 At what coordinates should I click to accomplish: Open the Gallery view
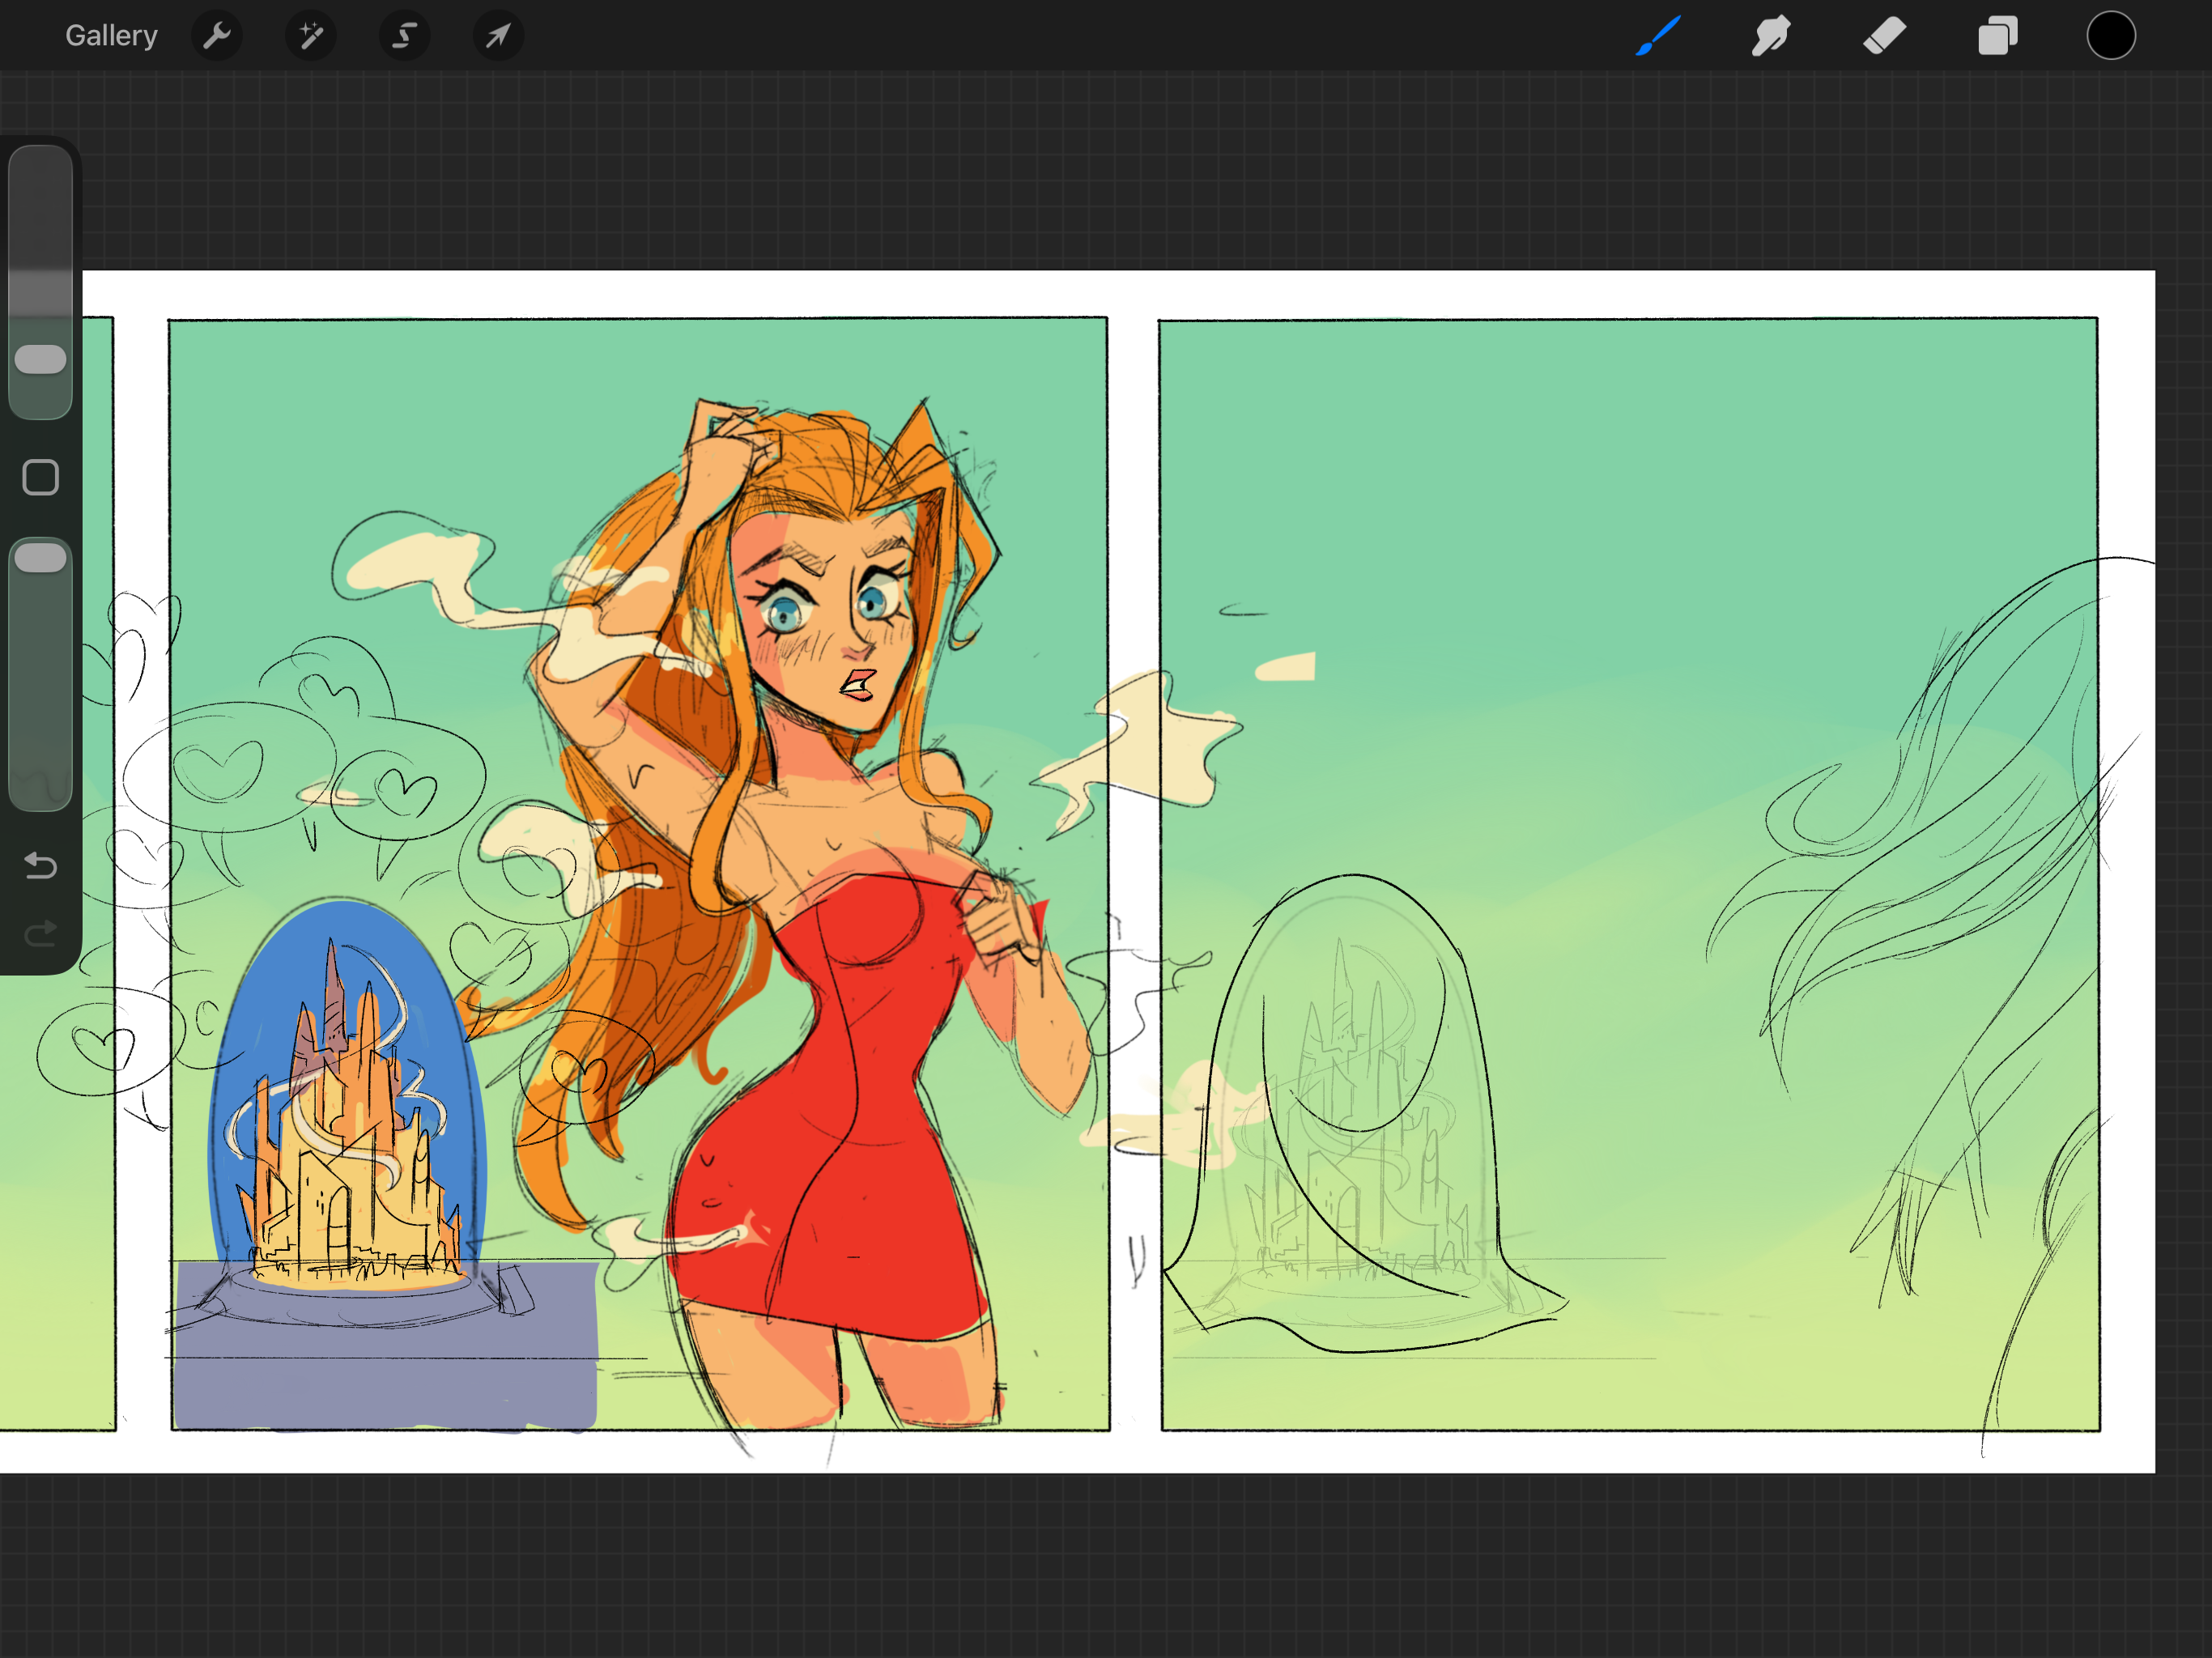pyautogui.click(x=111, y=36)
